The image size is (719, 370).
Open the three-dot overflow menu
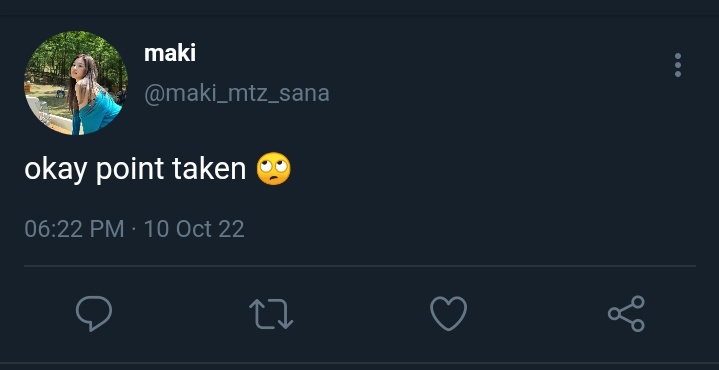(678, 65)
